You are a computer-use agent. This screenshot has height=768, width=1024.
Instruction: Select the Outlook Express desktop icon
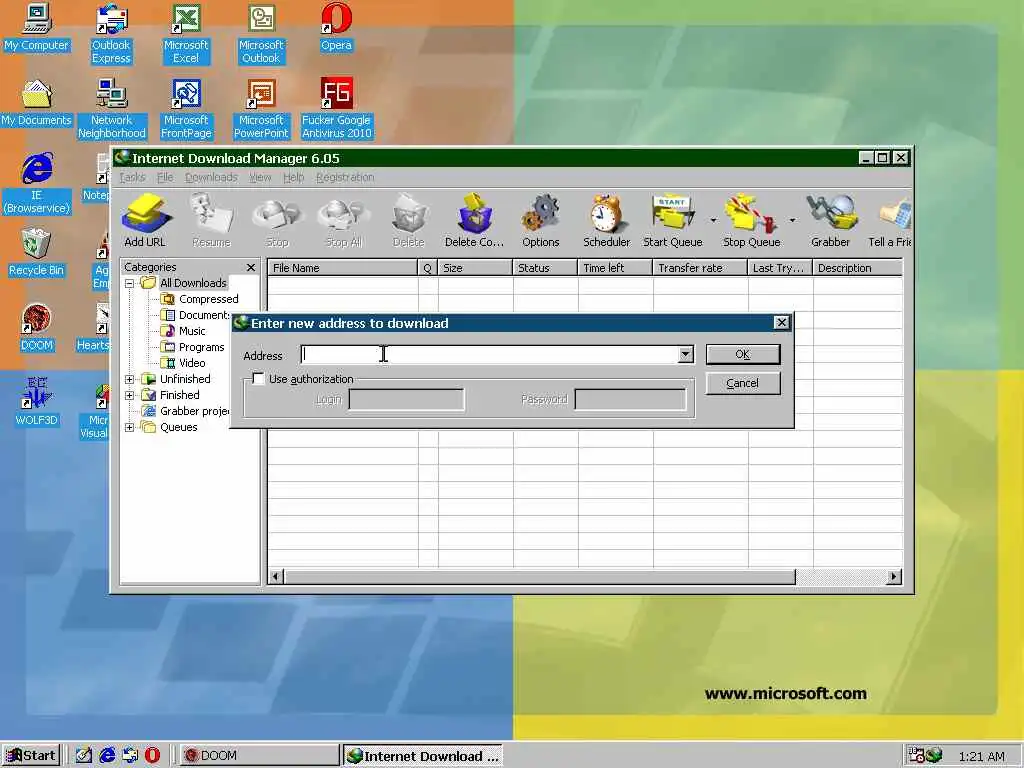tap(111, 34)
